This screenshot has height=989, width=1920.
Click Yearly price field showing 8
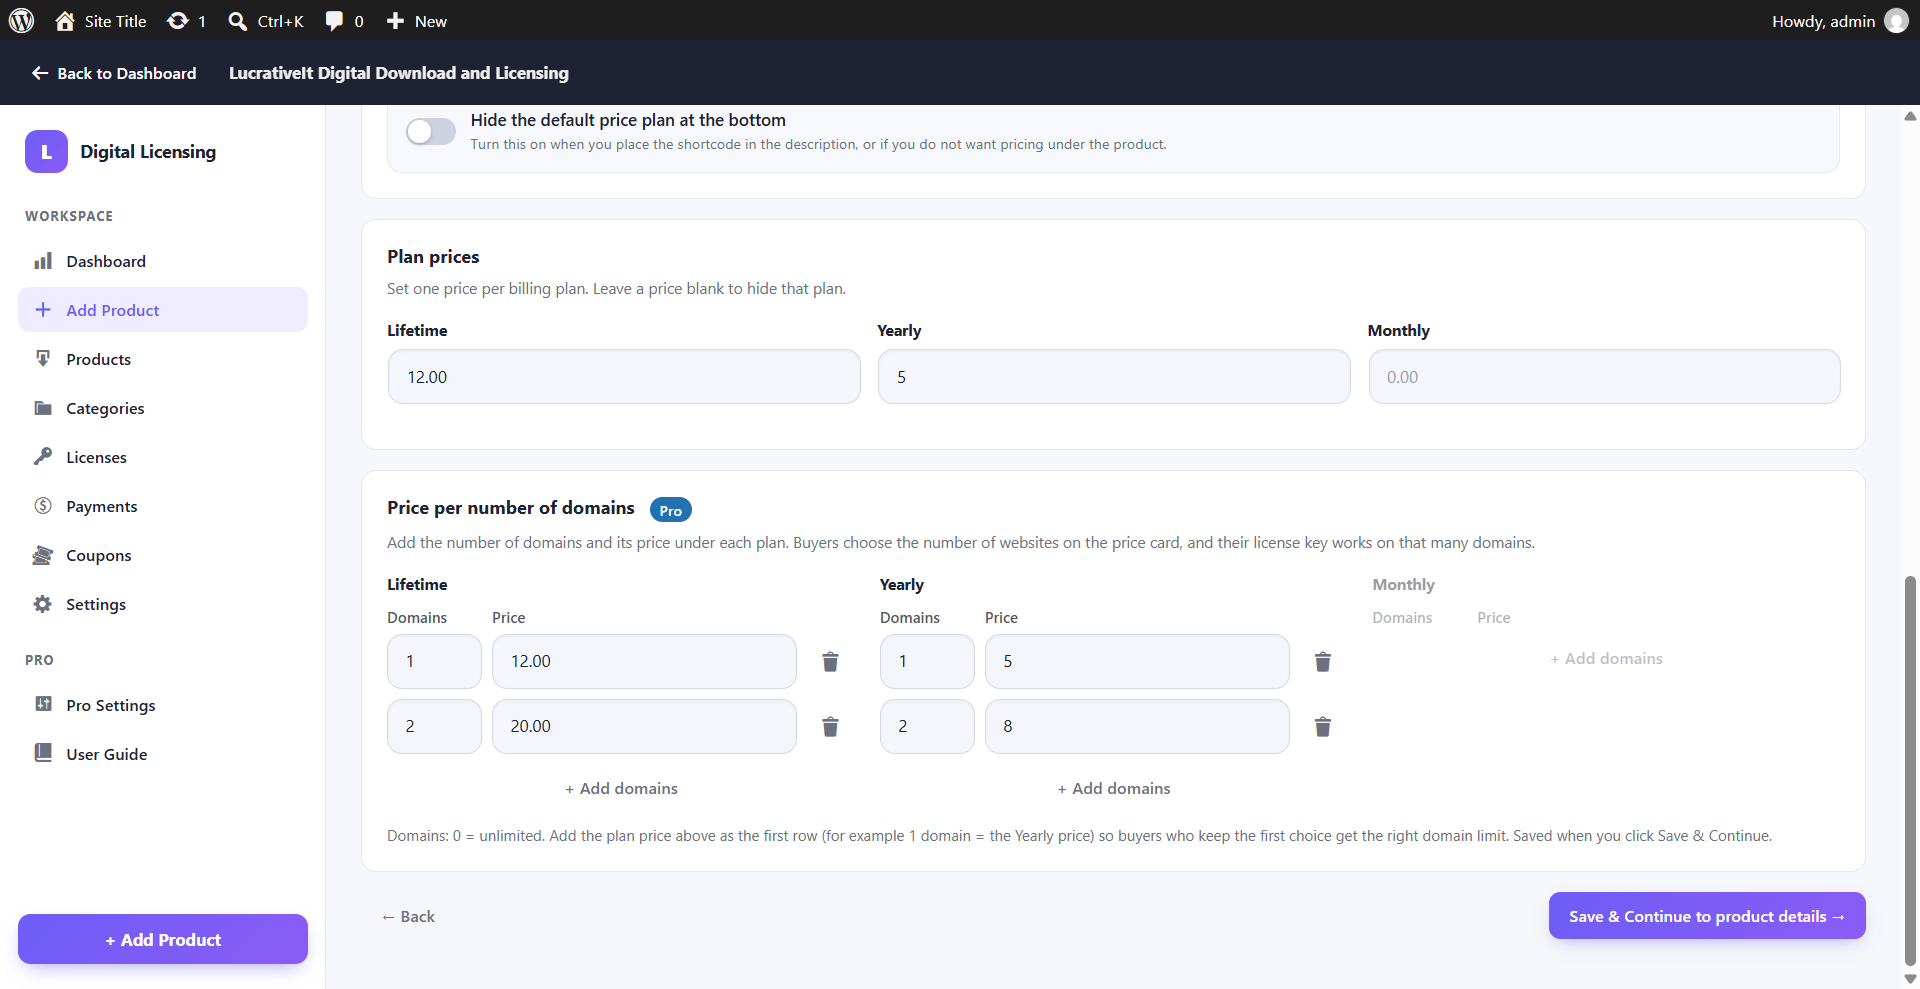[1137, 726]
